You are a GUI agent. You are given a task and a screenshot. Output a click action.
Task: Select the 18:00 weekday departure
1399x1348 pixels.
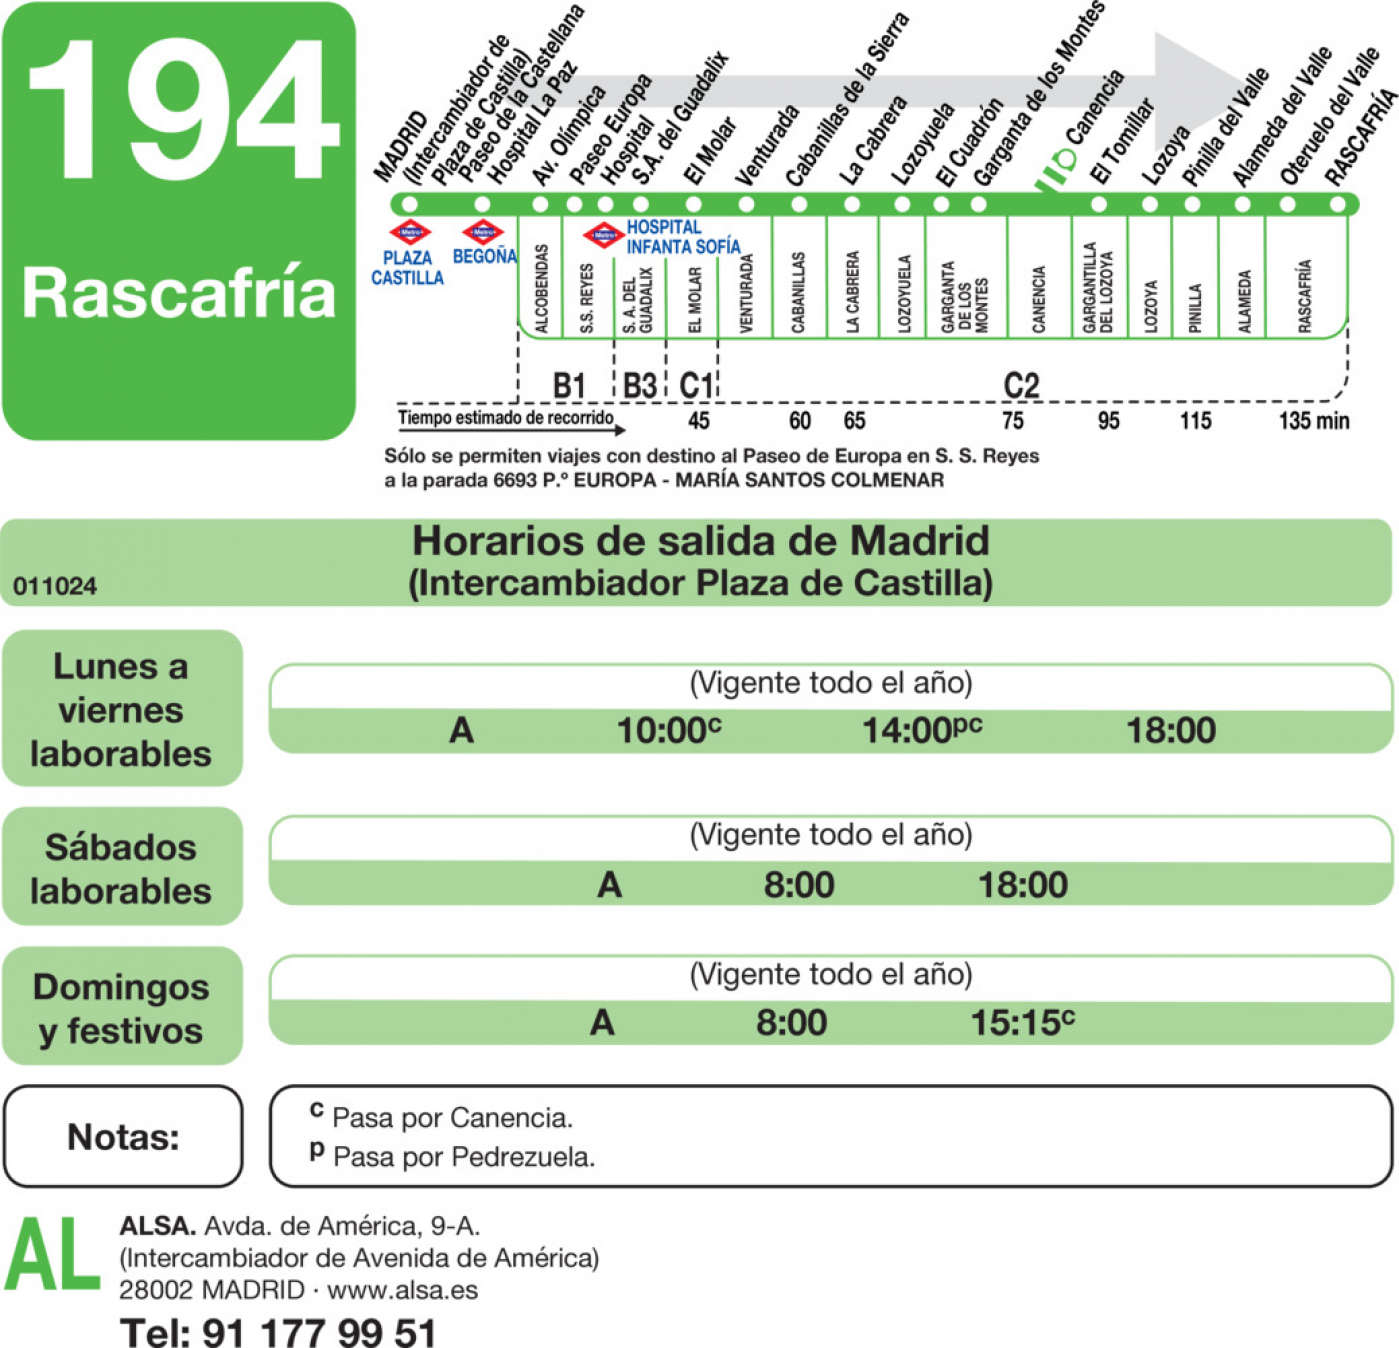(1171, 731)
